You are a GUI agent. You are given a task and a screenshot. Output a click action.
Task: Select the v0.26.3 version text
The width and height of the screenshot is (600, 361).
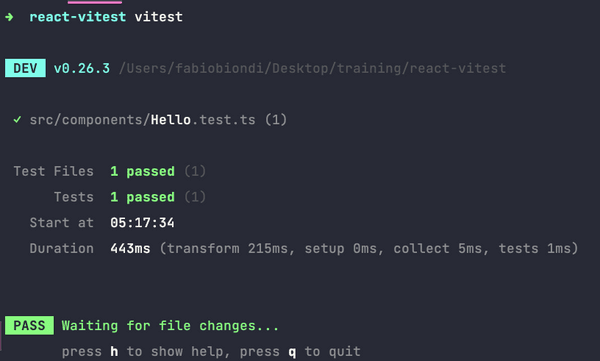coord(82,68)
